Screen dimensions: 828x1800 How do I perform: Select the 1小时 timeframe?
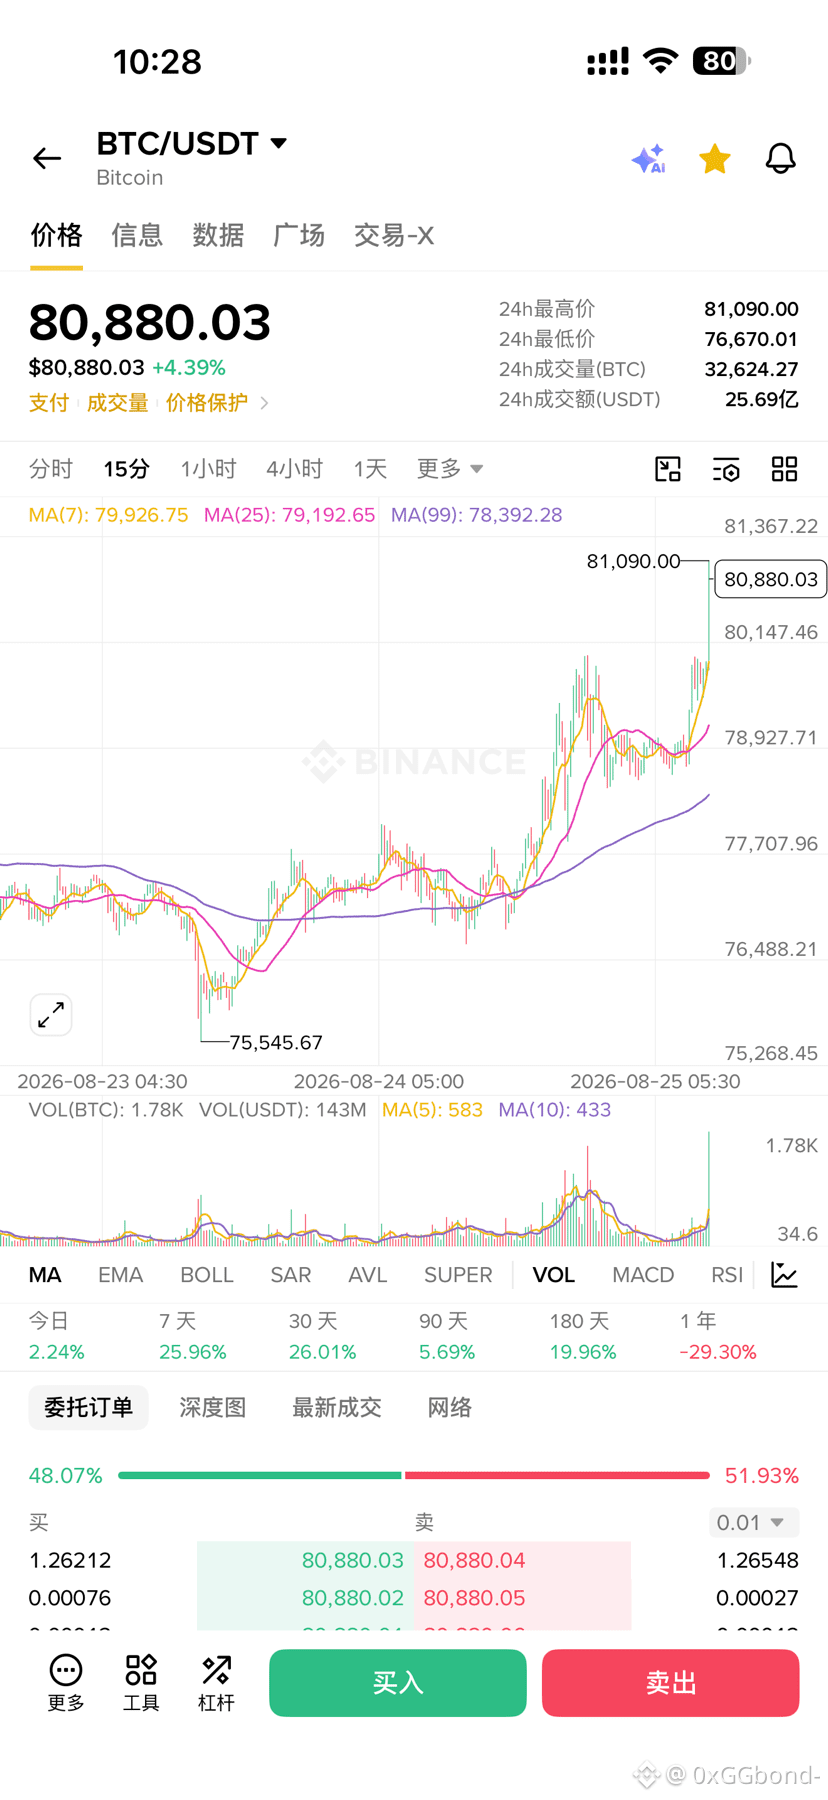tap(208, 469)
